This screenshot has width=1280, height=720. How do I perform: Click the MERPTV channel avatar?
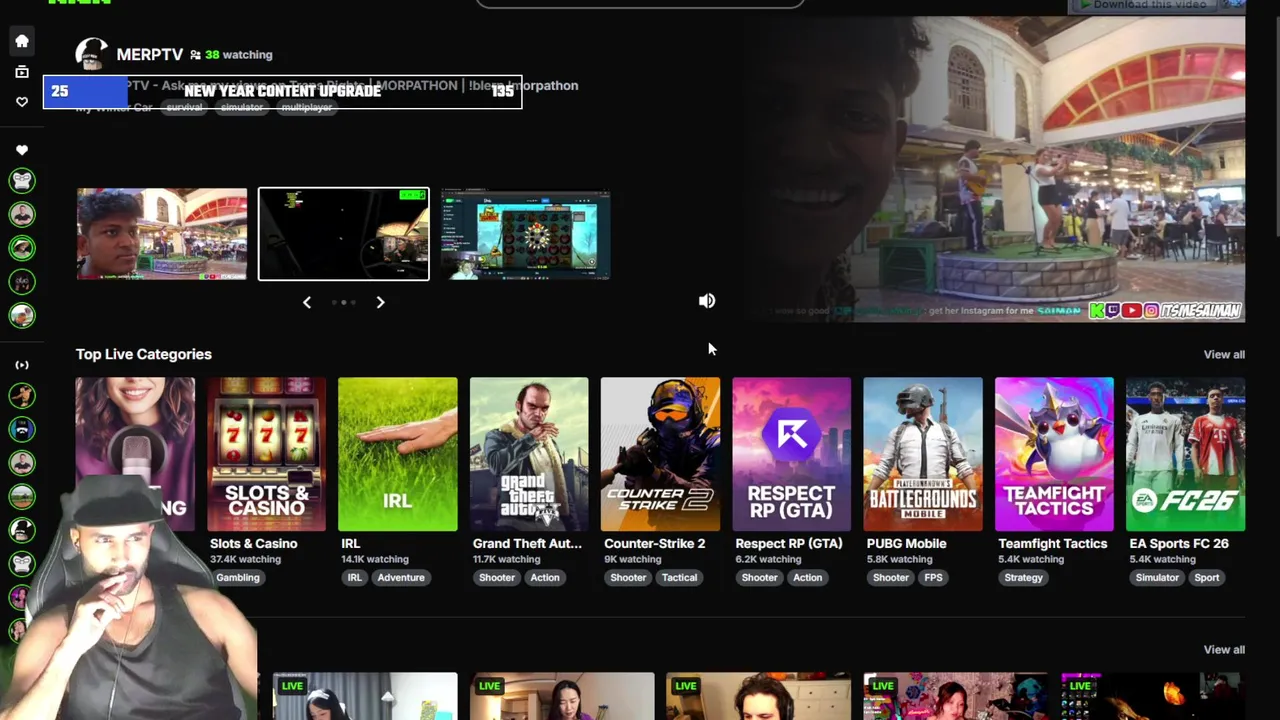[x=91, y=55]
